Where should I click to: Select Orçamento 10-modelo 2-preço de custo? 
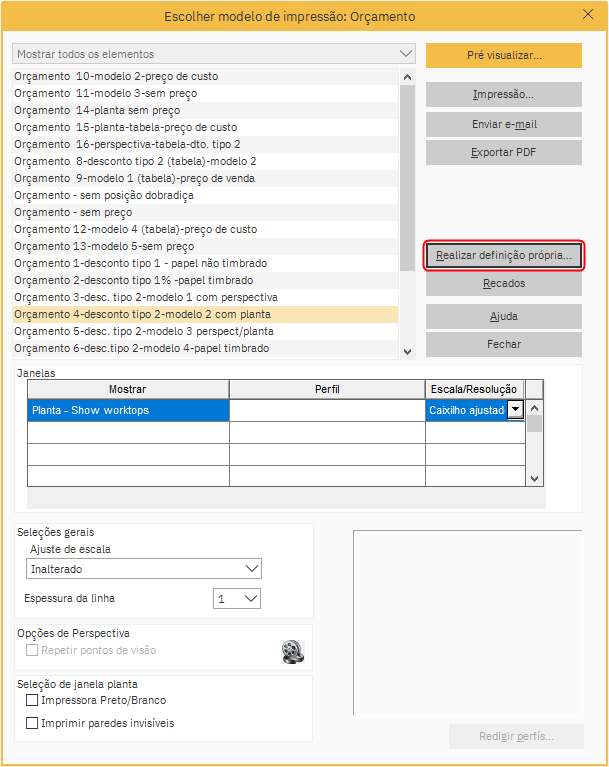(205, 76)
